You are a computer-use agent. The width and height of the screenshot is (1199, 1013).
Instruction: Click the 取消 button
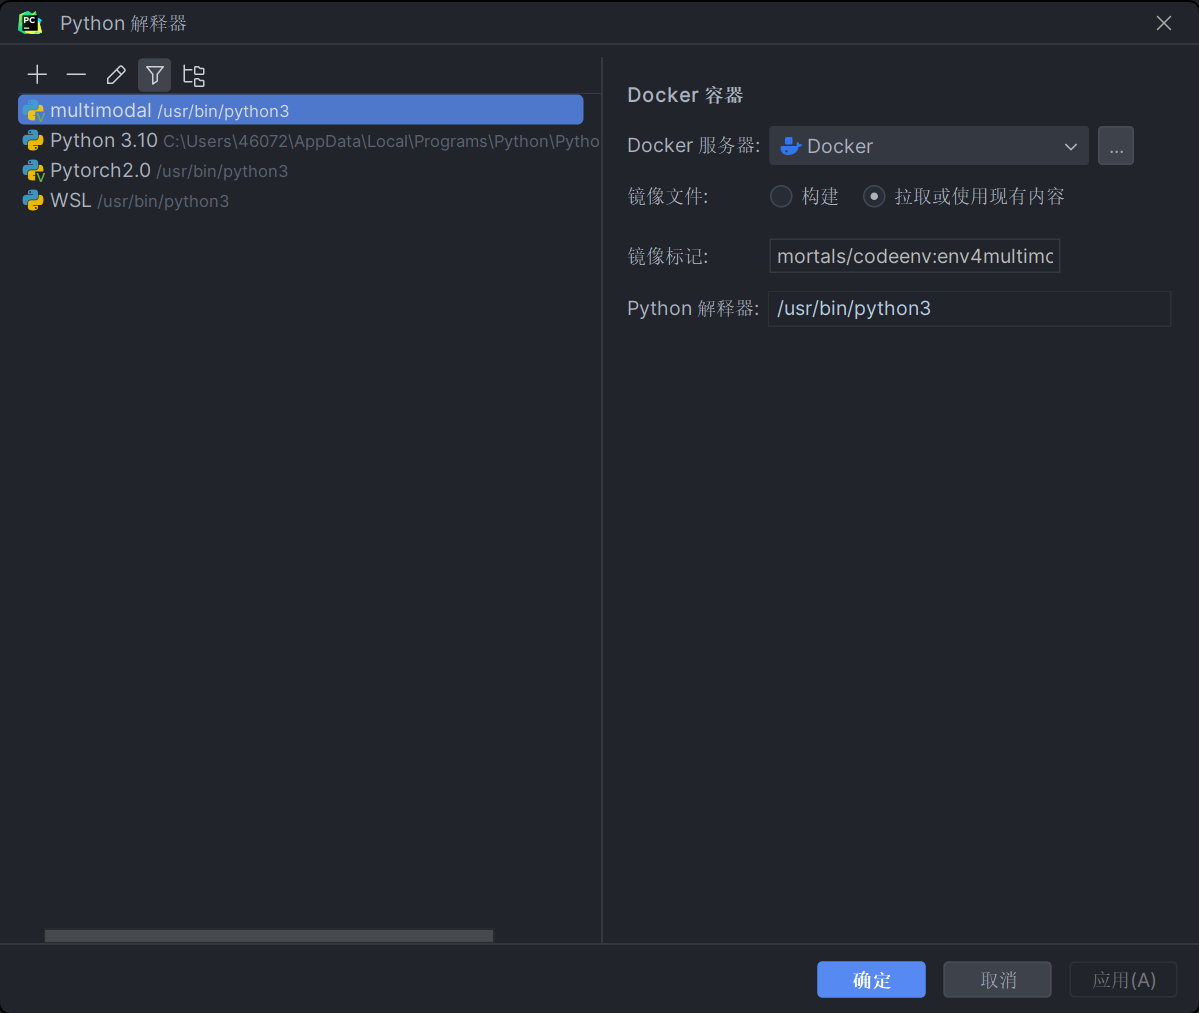(997, 979)
